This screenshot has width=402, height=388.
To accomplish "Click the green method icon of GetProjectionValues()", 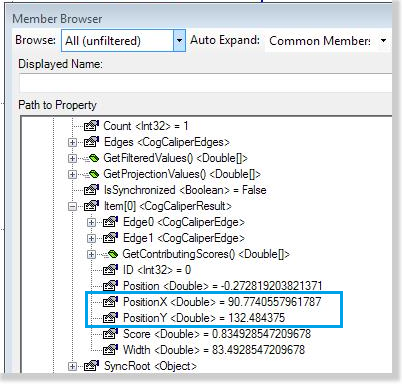I will [92, 174].
